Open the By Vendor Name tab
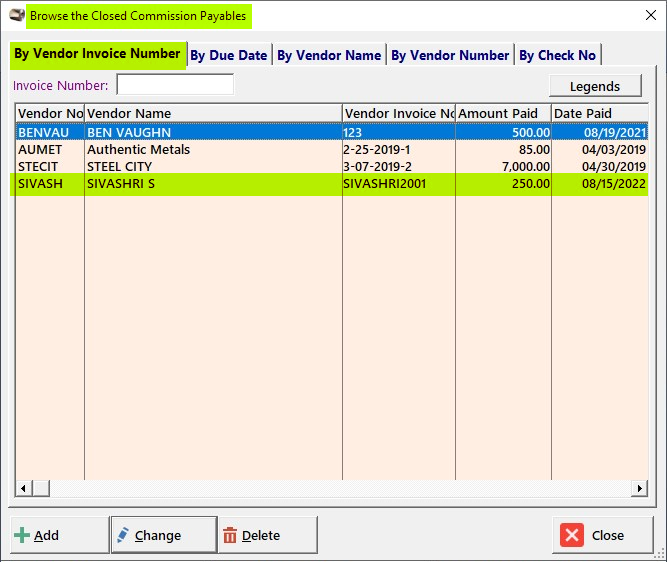The width and height of the screenshot is (667, 562). (x=329, y=55)
